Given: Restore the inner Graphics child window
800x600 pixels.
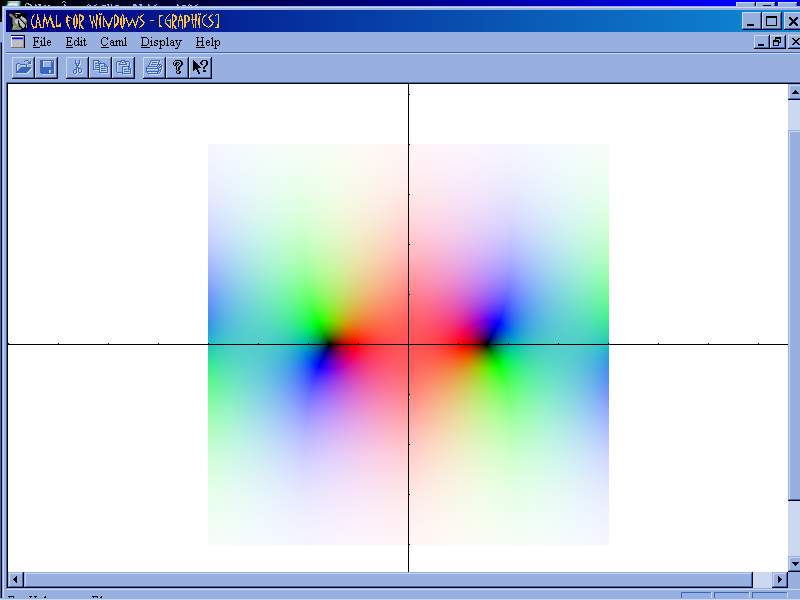Looking at the screenshot, I should coord(777,42).
